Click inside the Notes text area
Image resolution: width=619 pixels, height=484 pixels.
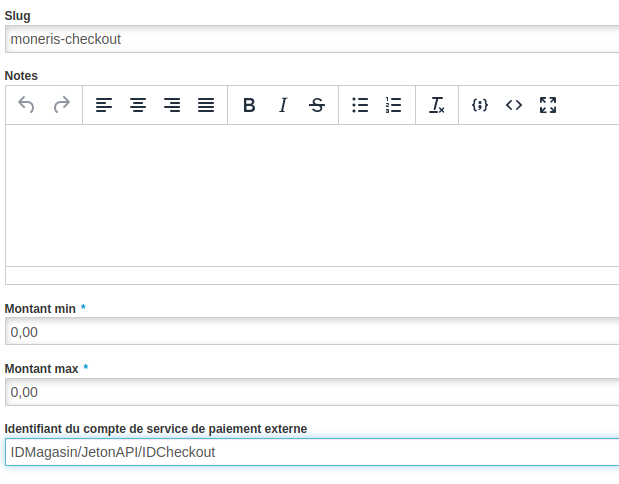310,195
